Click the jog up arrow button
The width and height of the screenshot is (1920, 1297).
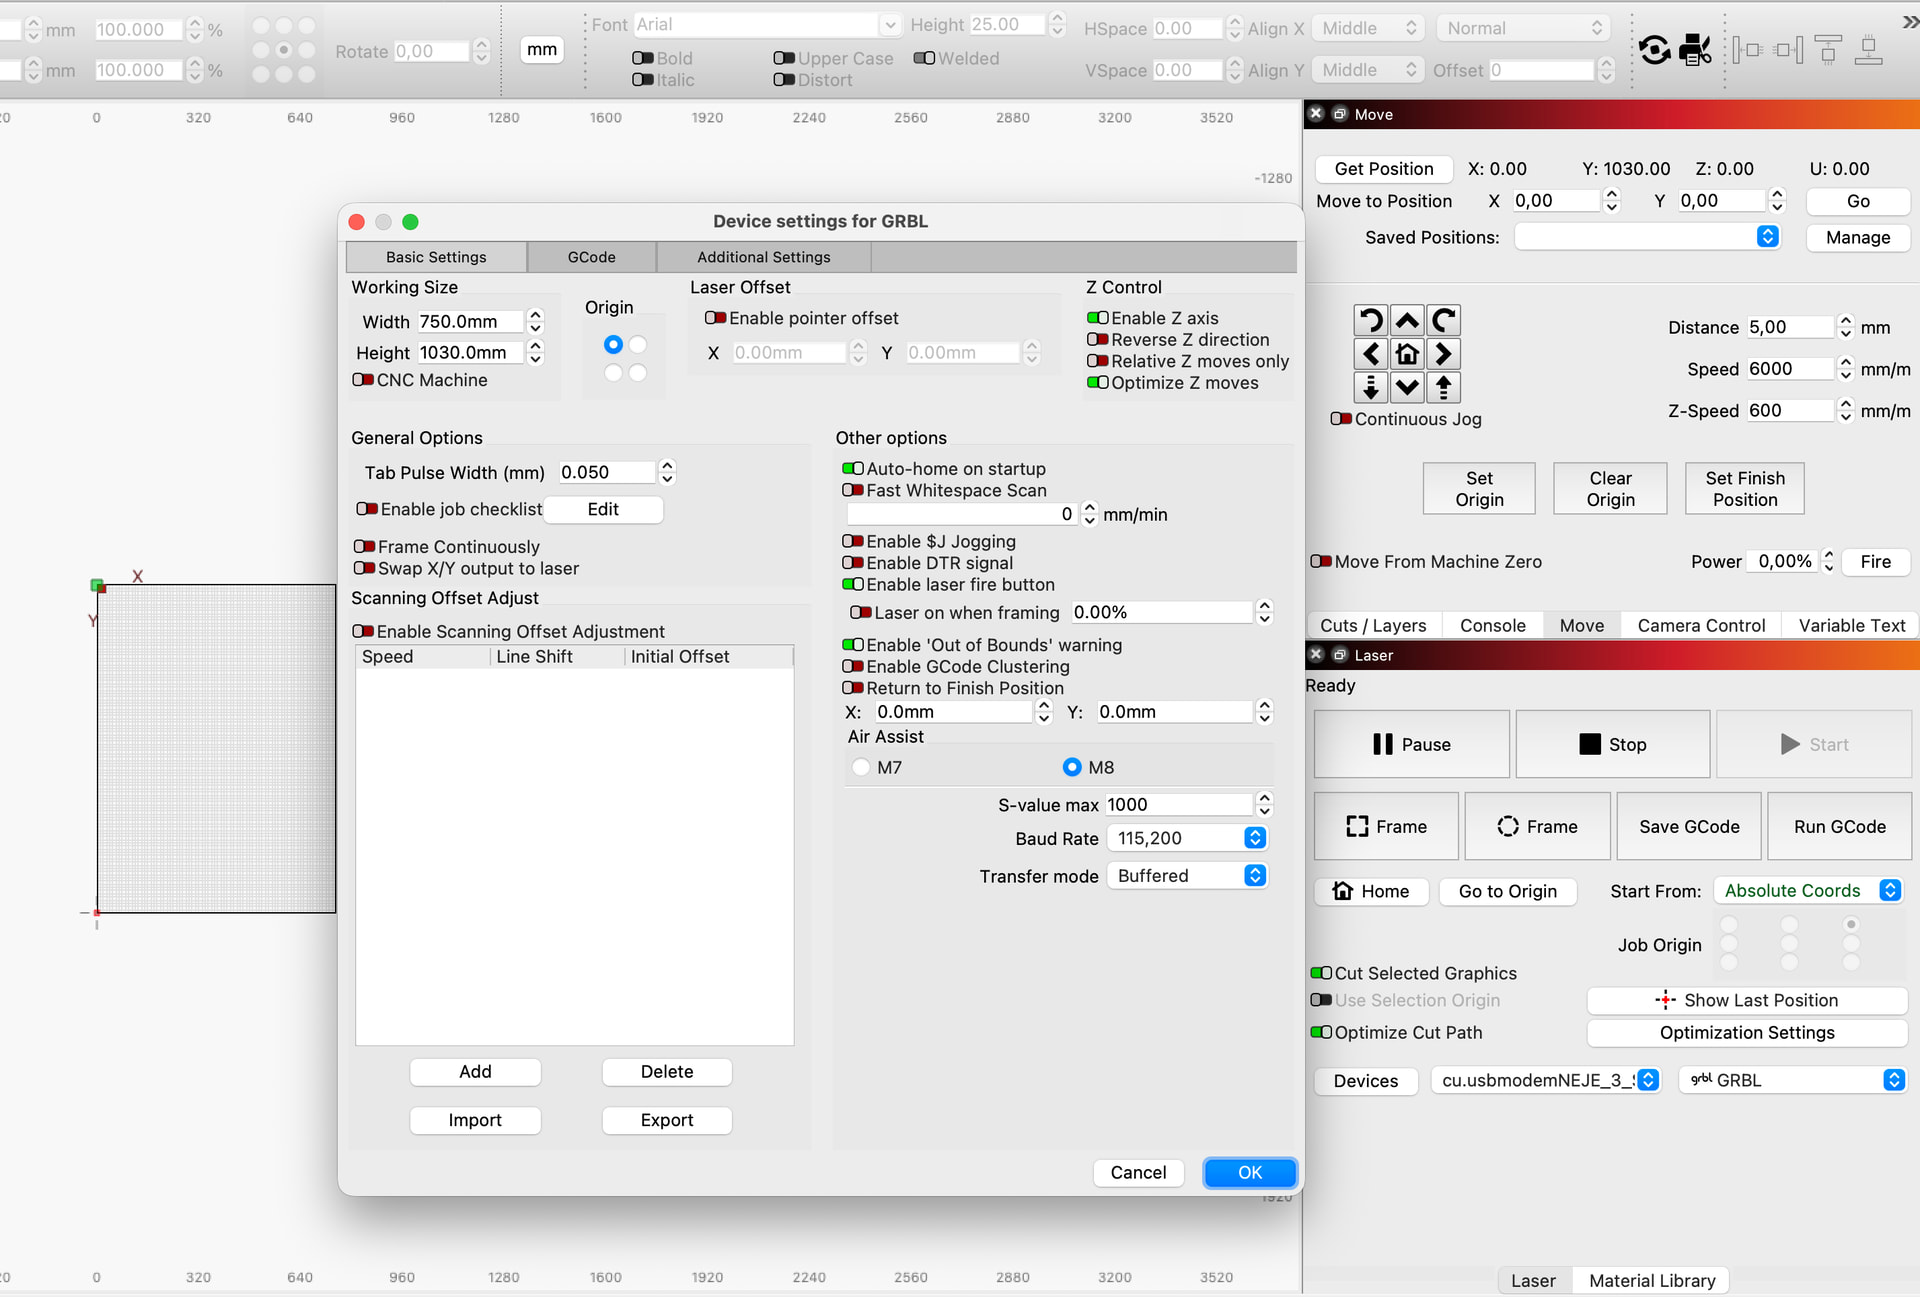point(1407,320)
